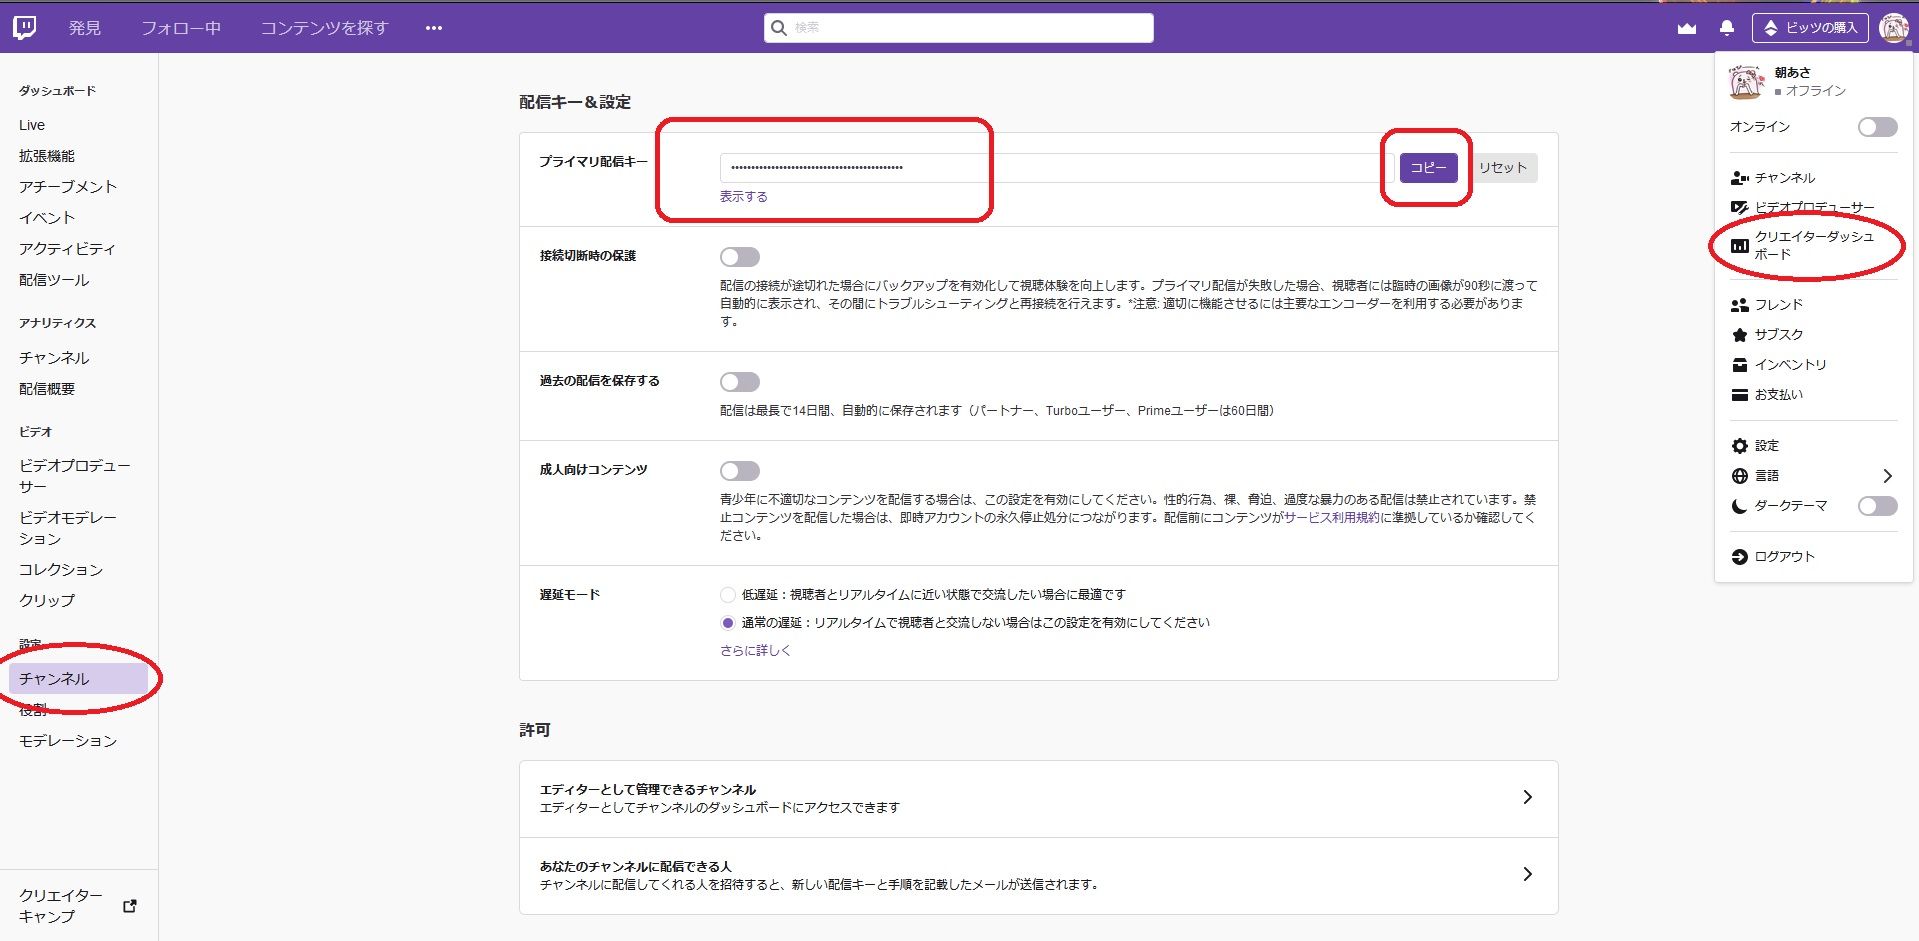1919x941 pixels.
Task: Open the お支払い icon in user menu
Action: click(1739, 394)
